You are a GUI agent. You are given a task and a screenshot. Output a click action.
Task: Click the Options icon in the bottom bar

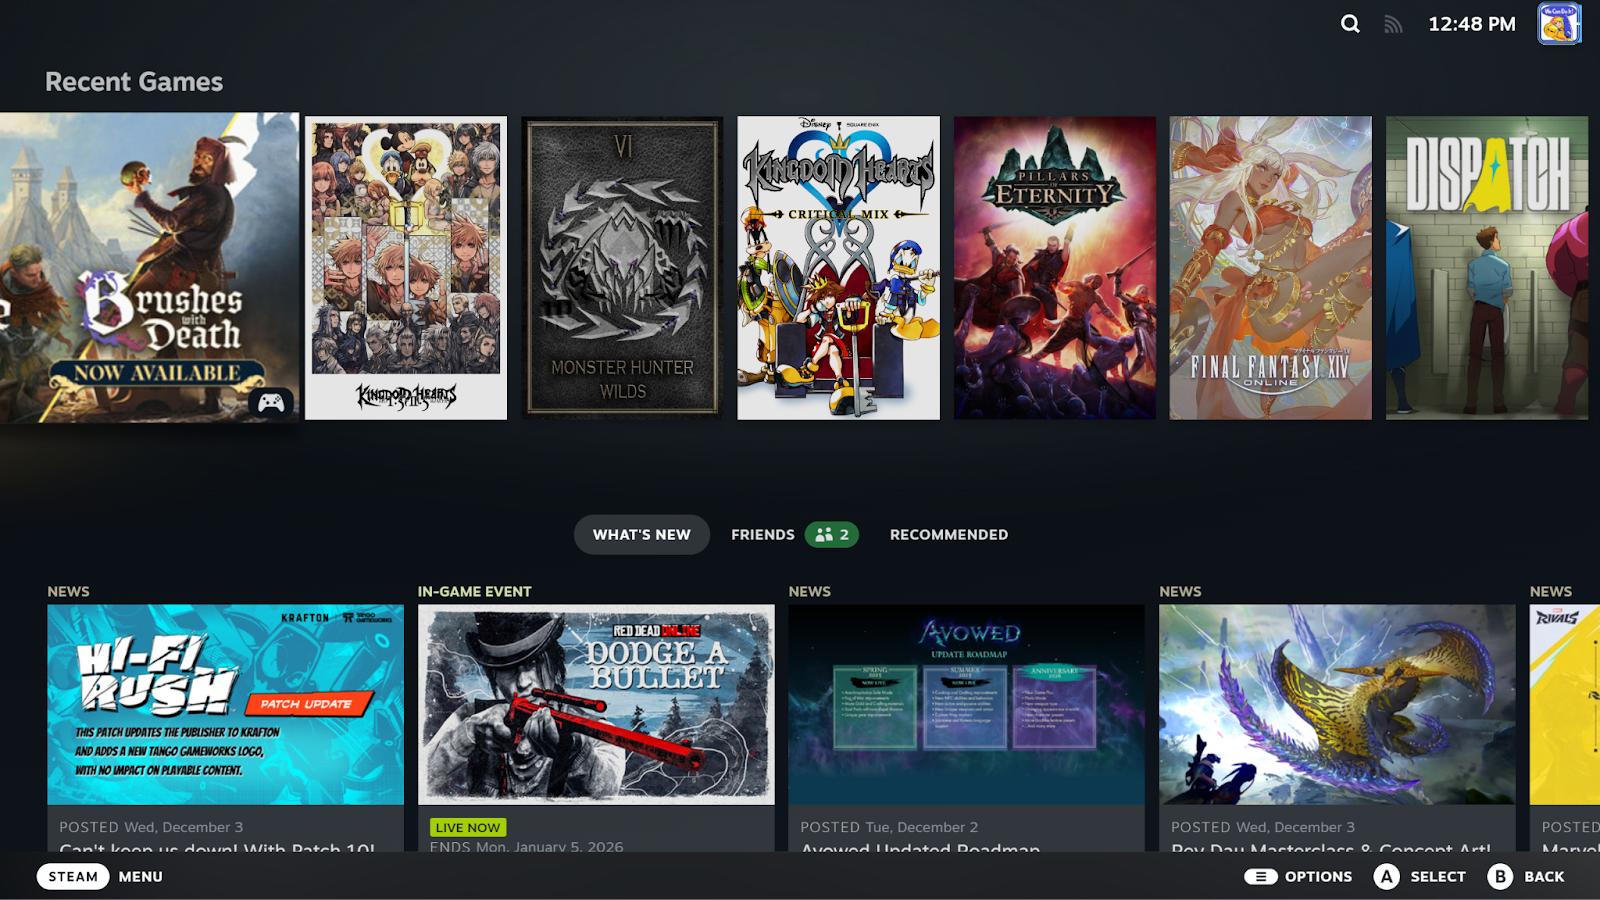click(1259, 876)
